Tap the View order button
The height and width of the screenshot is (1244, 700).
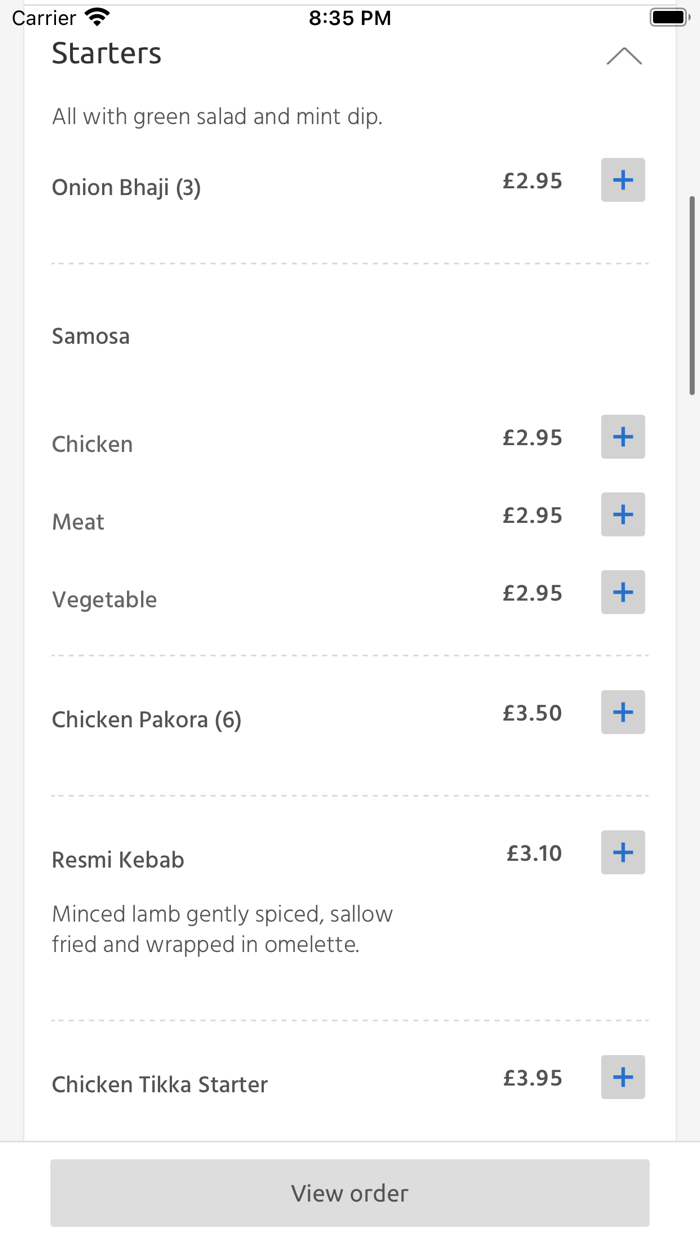tap(349, 1193)
